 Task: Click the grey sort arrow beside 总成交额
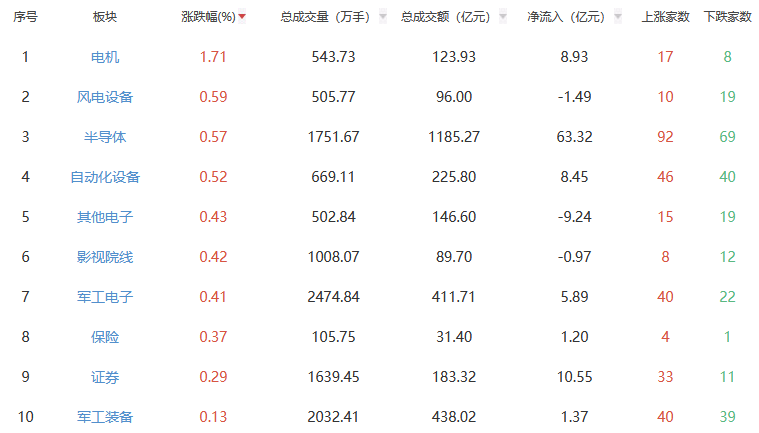502,17
